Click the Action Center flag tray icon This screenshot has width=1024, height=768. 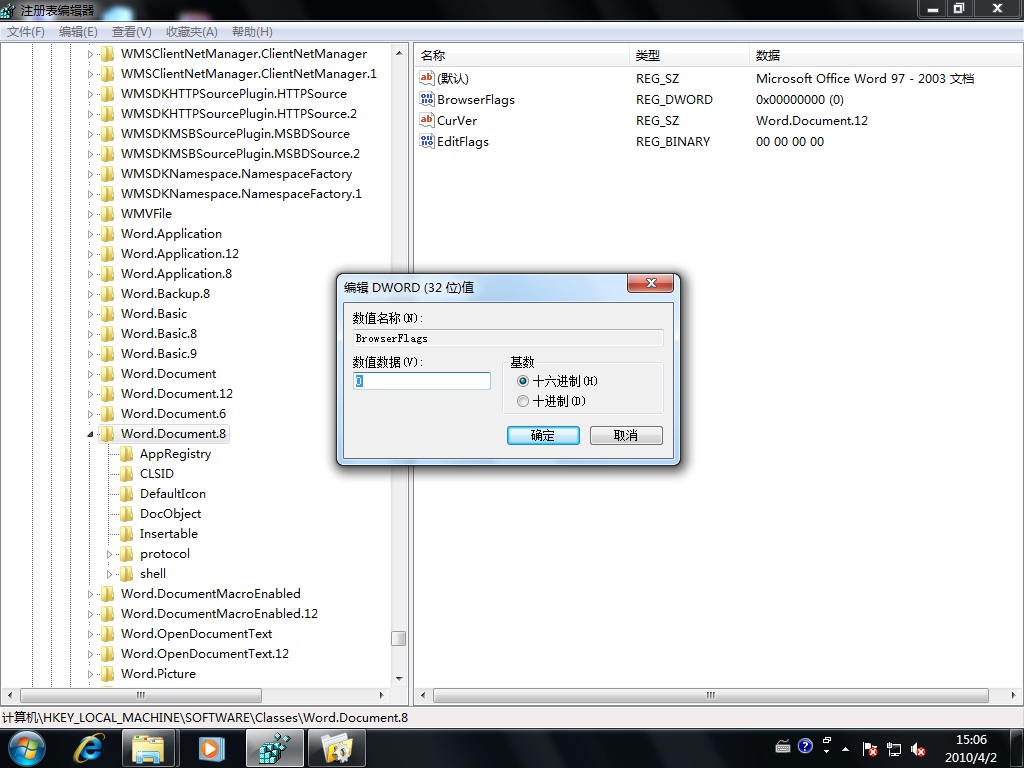coord(869,749)
